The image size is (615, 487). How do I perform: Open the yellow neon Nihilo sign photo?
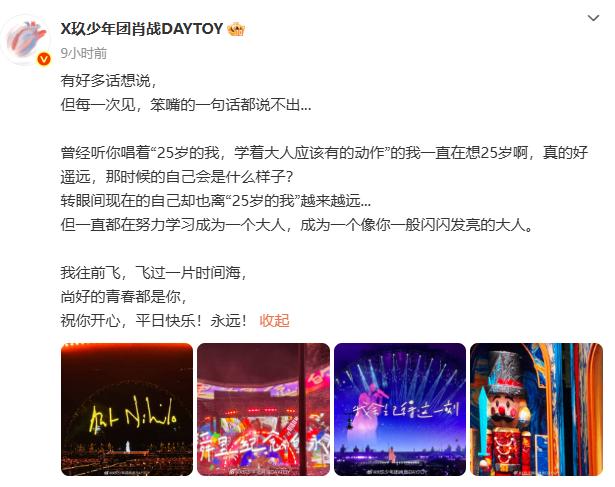(127, 409)
